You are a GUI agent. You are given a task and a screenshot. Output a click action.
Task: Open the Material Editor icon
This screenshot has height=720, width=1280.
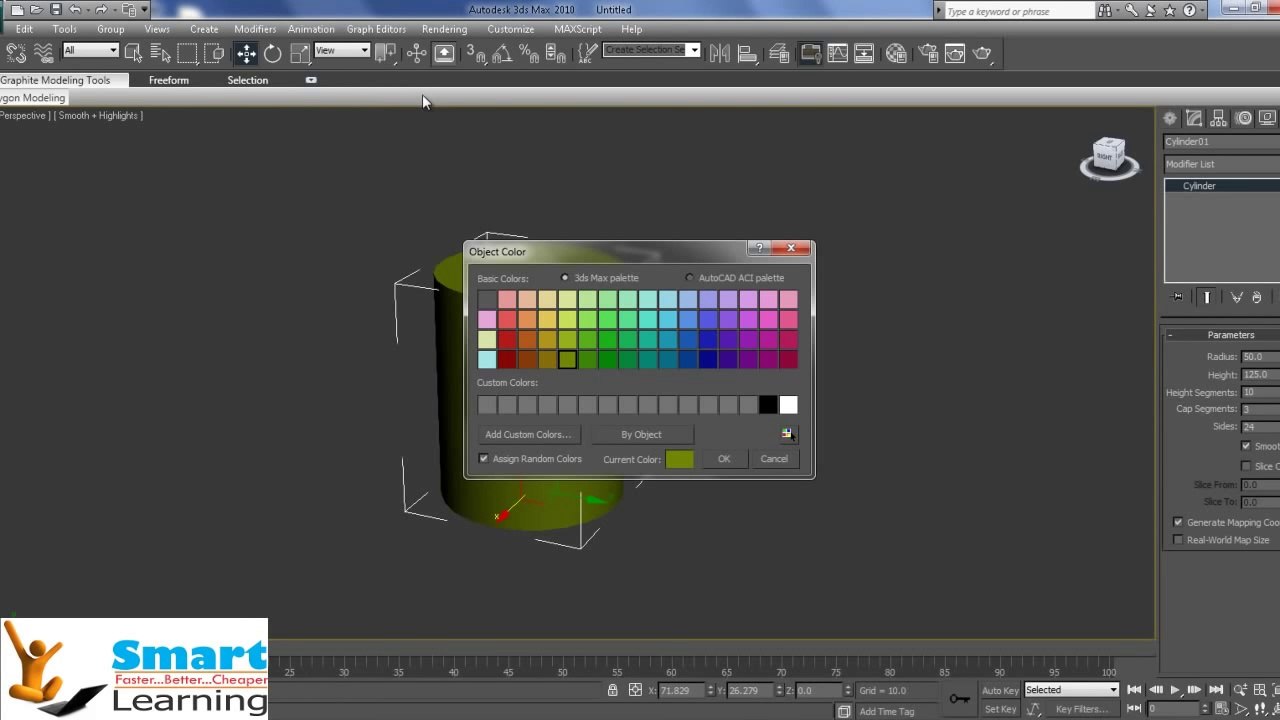[x=897, y=53]
